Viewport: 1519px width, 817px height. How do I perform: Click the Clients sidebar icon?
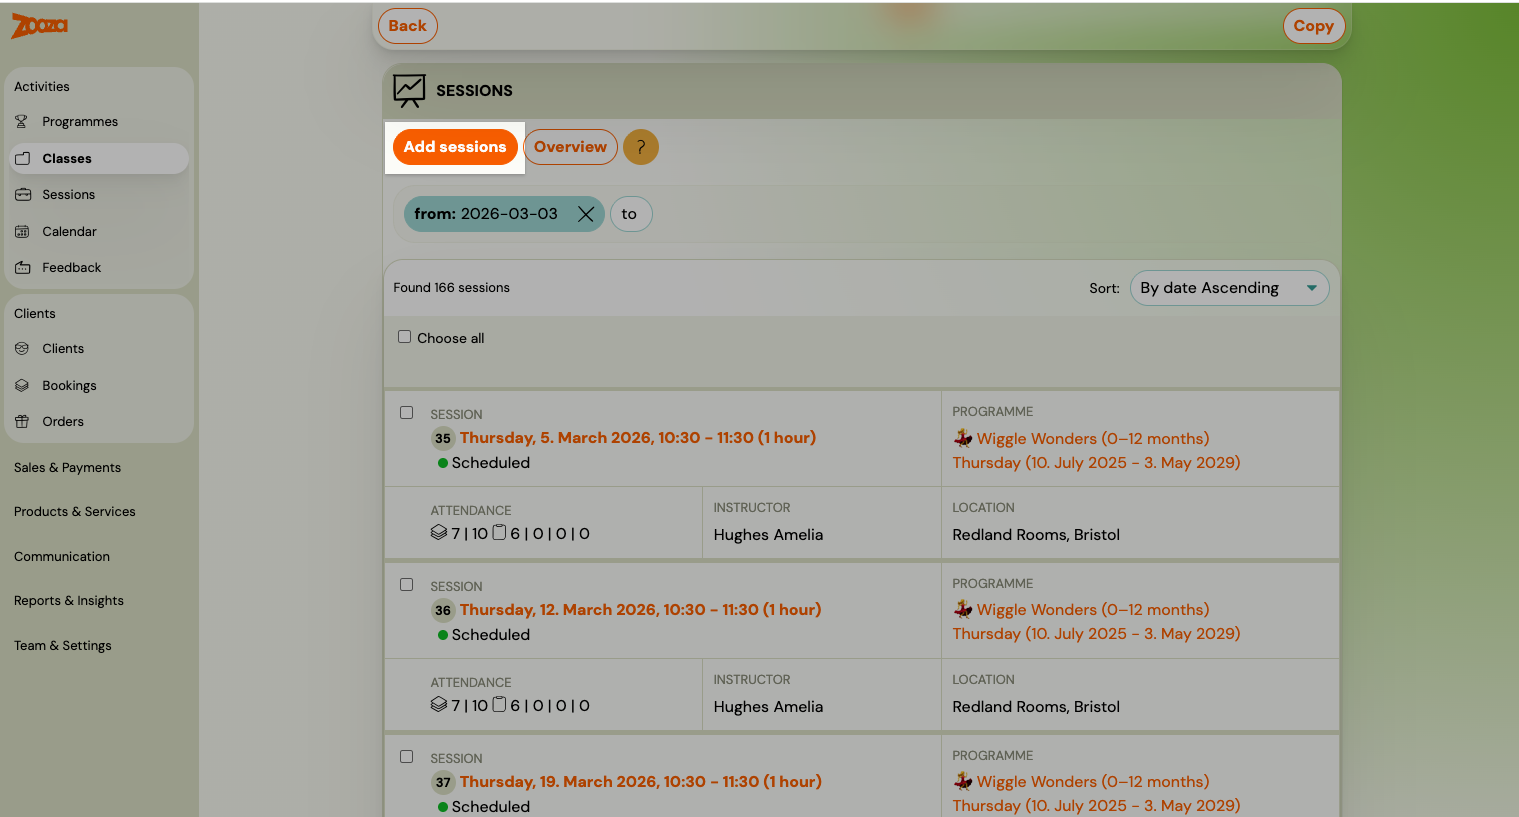pyautogui.click(x=22, y=349)
